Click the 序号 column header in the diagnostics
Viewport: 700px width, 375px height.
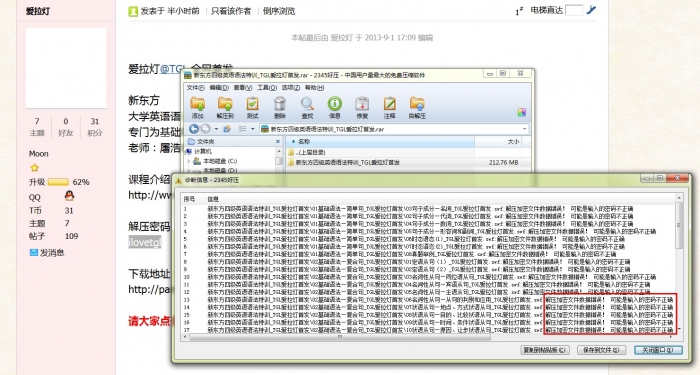point(189,199)
